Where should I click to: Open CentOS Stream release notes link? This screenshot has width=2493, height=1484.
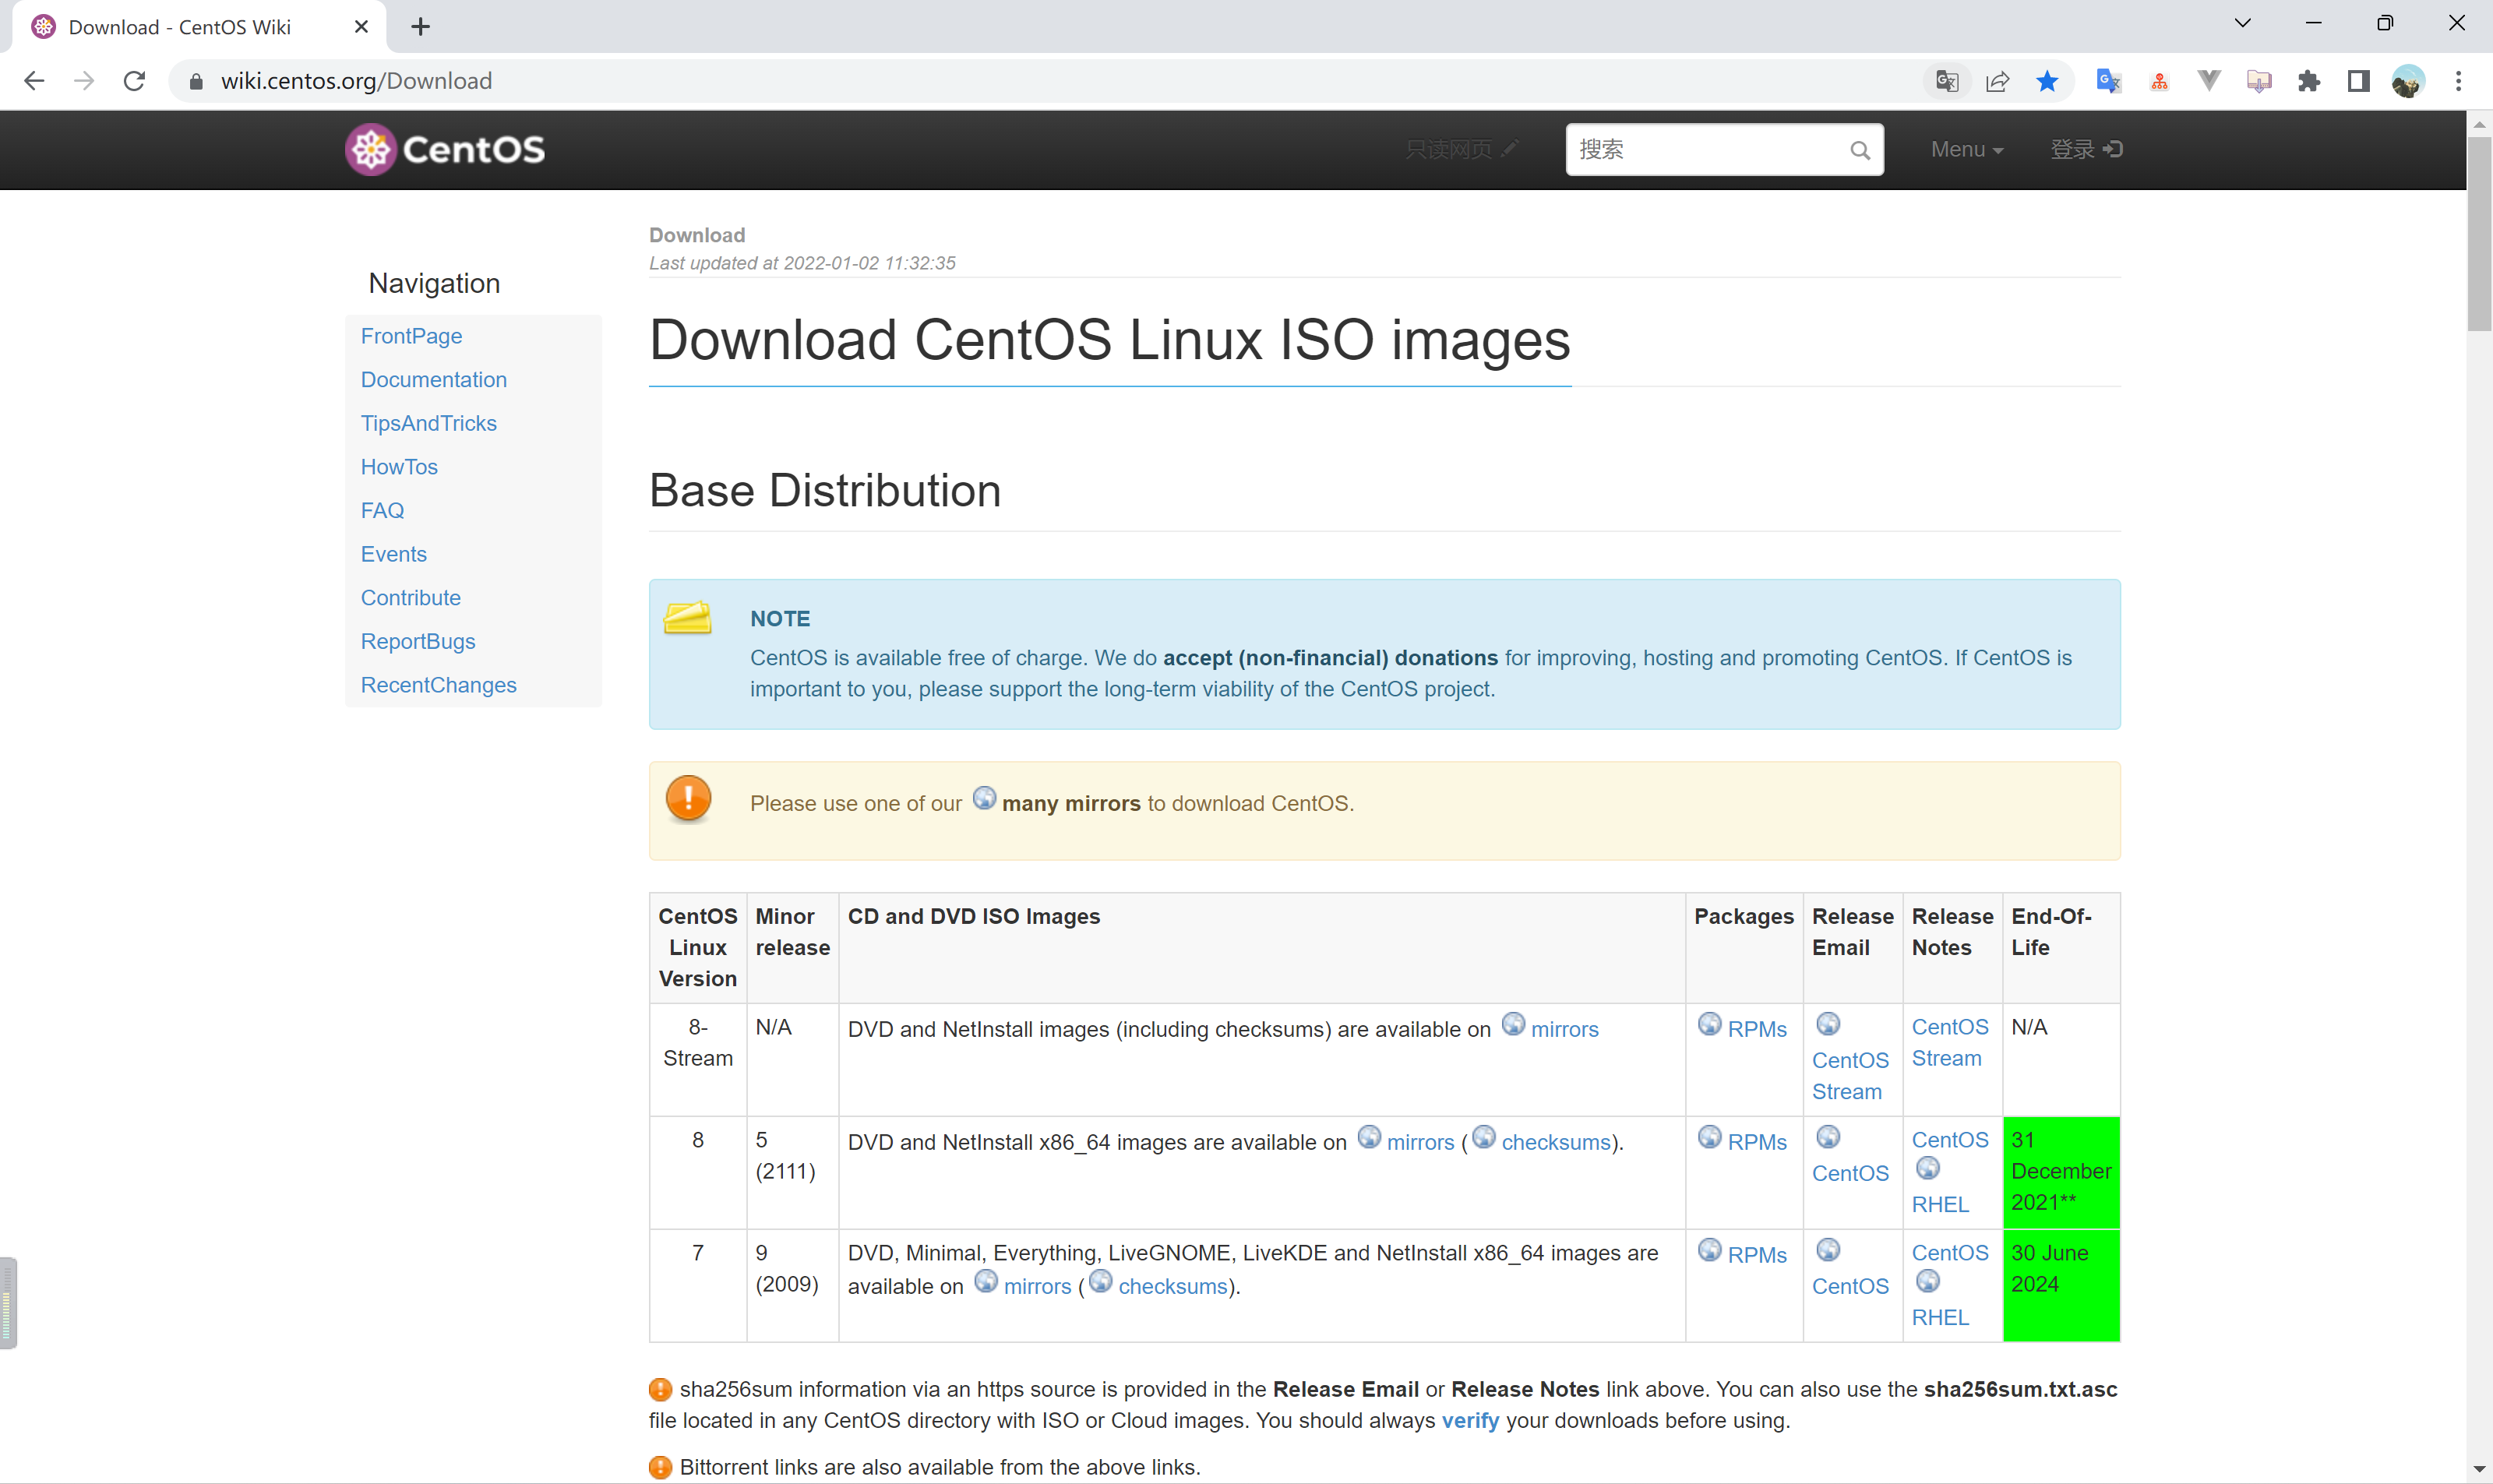click(1950, 1043)
